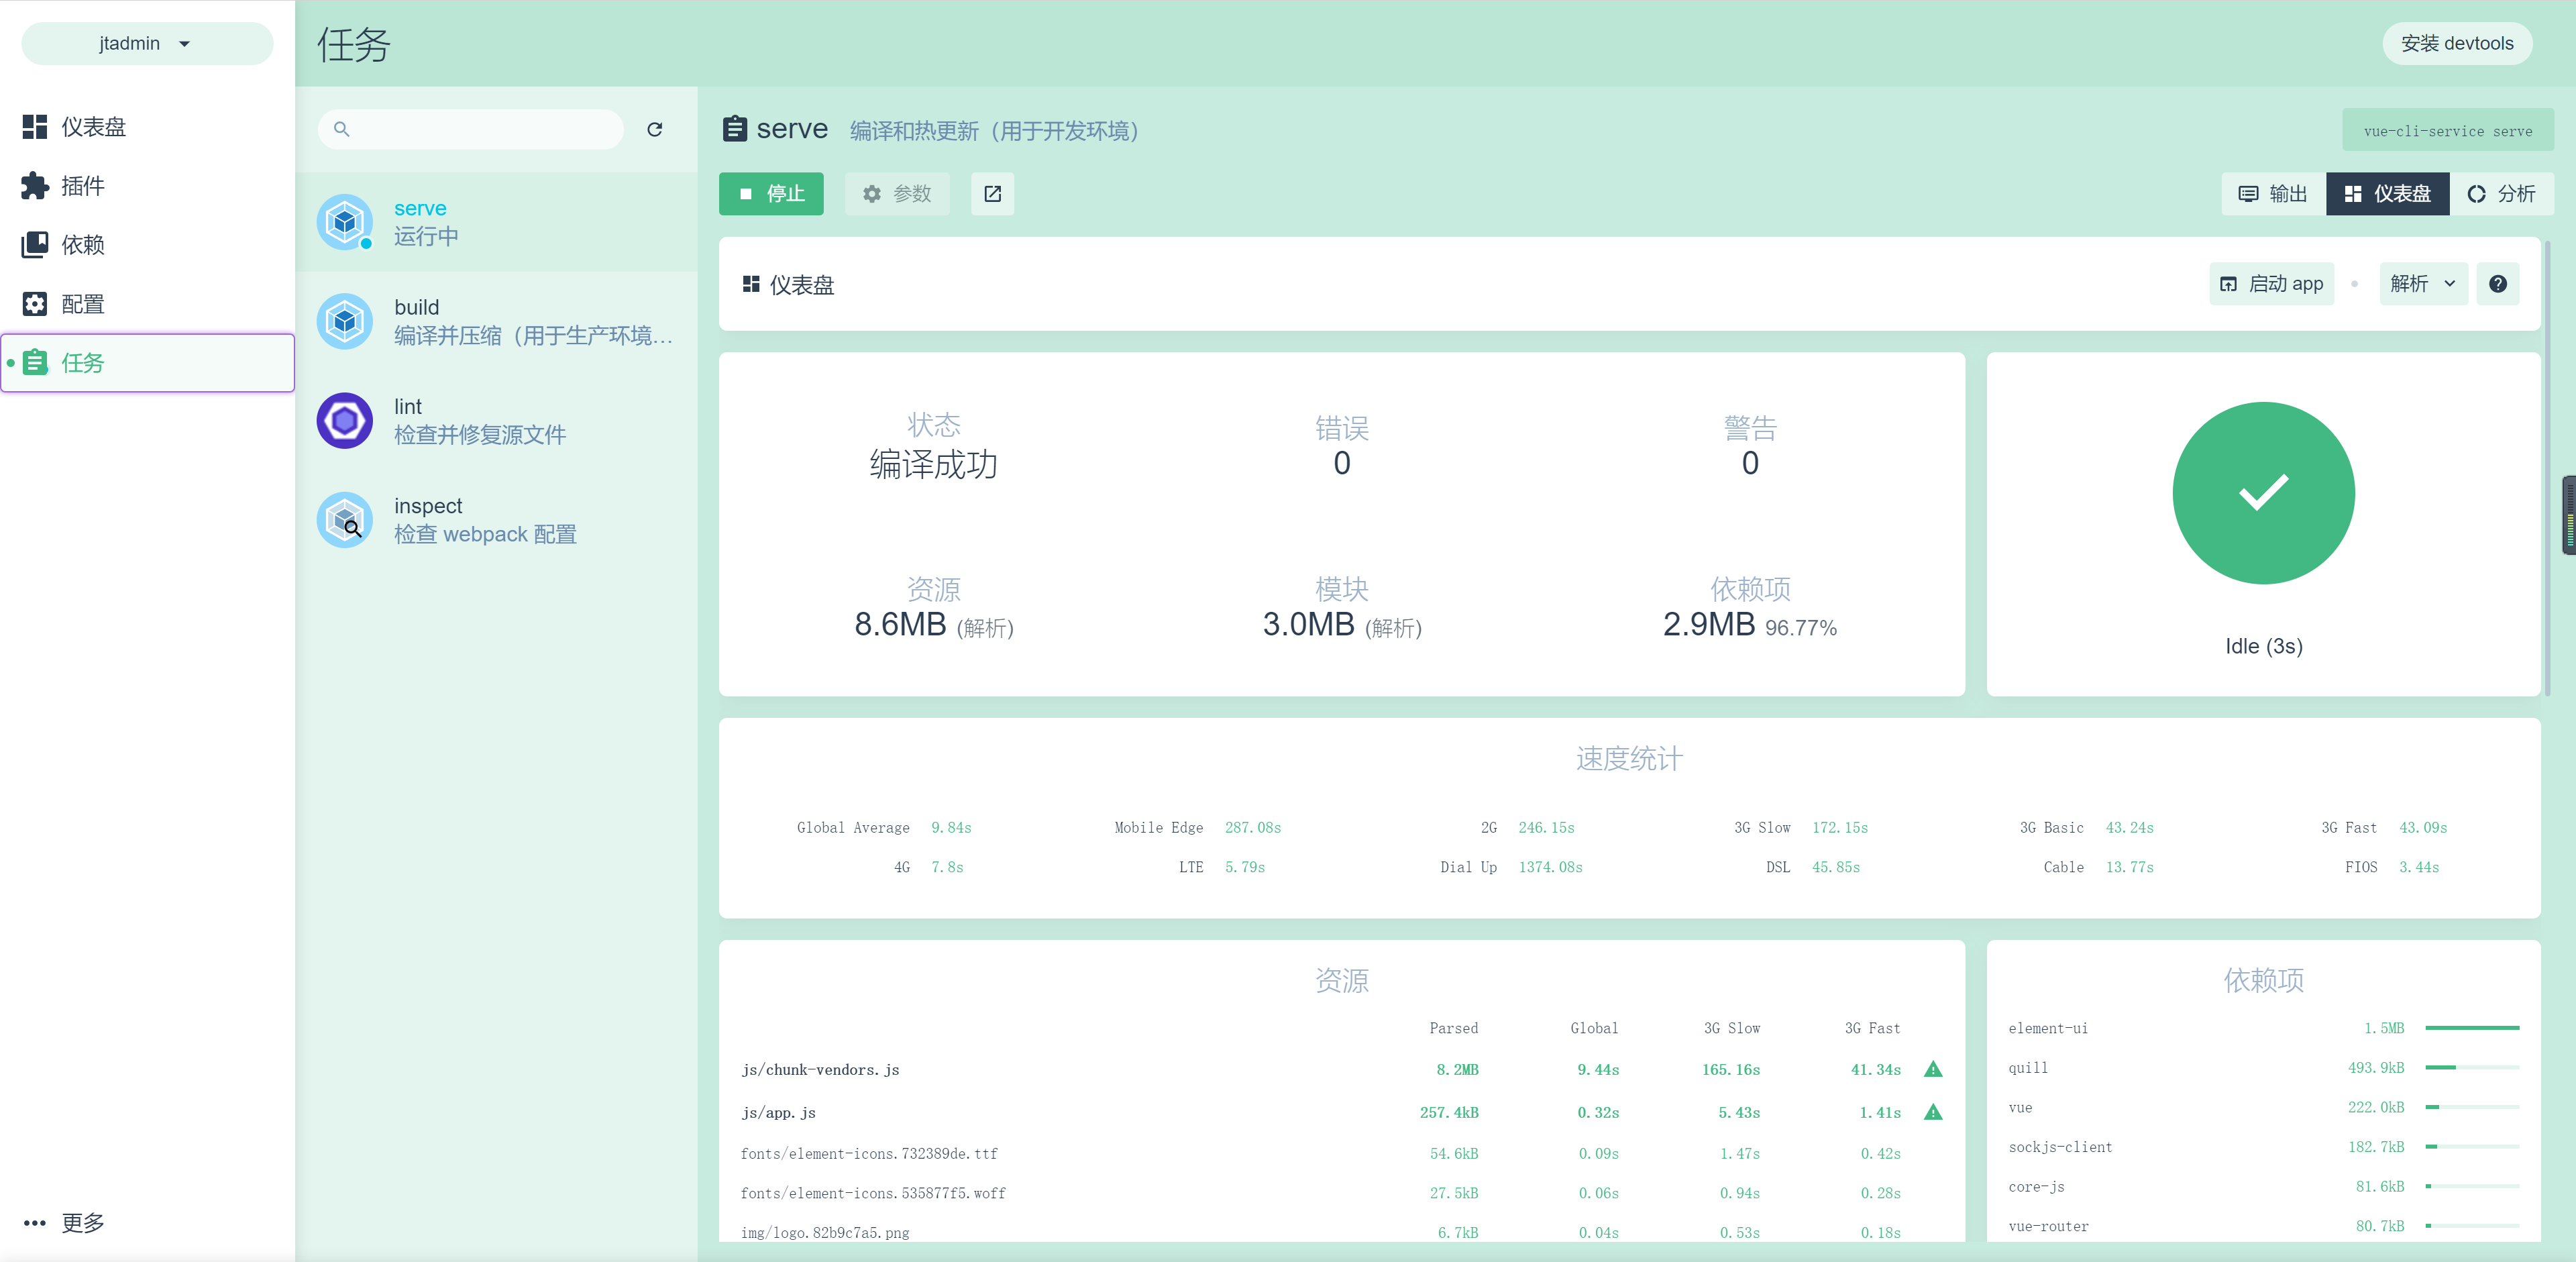Image resolution: width=2576 pixels, height=1262 pixels.
Task: Switch to the 输出 output tab
Action: (x=2272, y=194)
